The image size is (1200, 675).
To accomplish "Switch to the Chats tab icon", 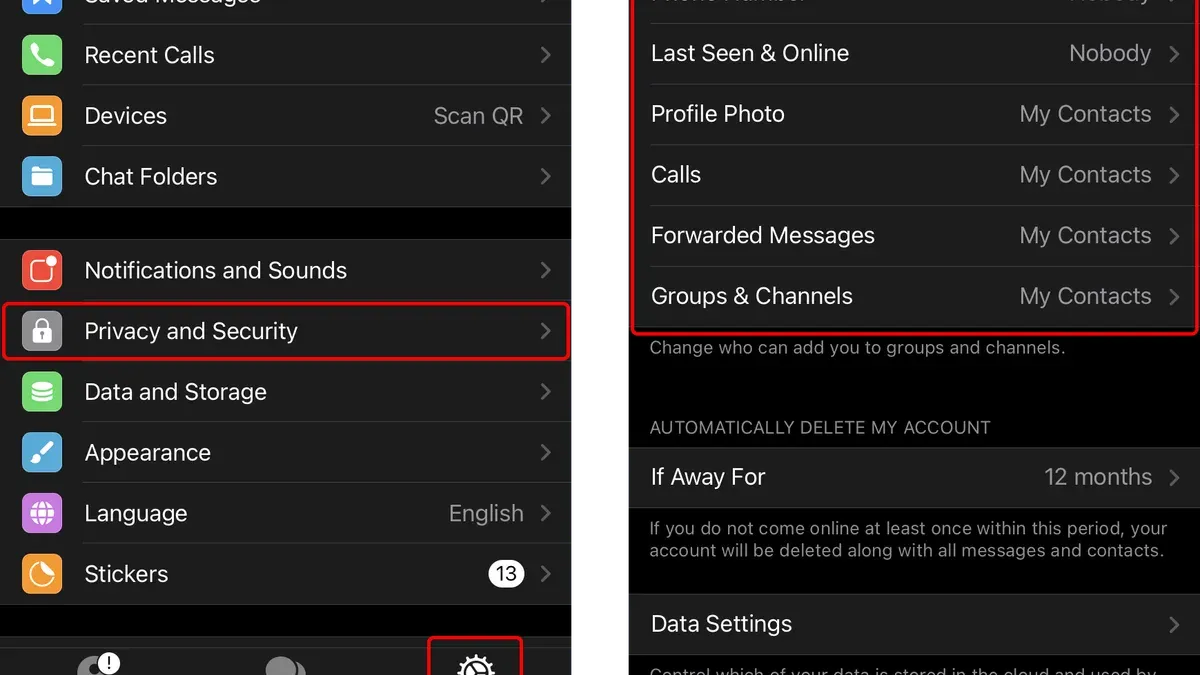I will click(x=286, y=666).
